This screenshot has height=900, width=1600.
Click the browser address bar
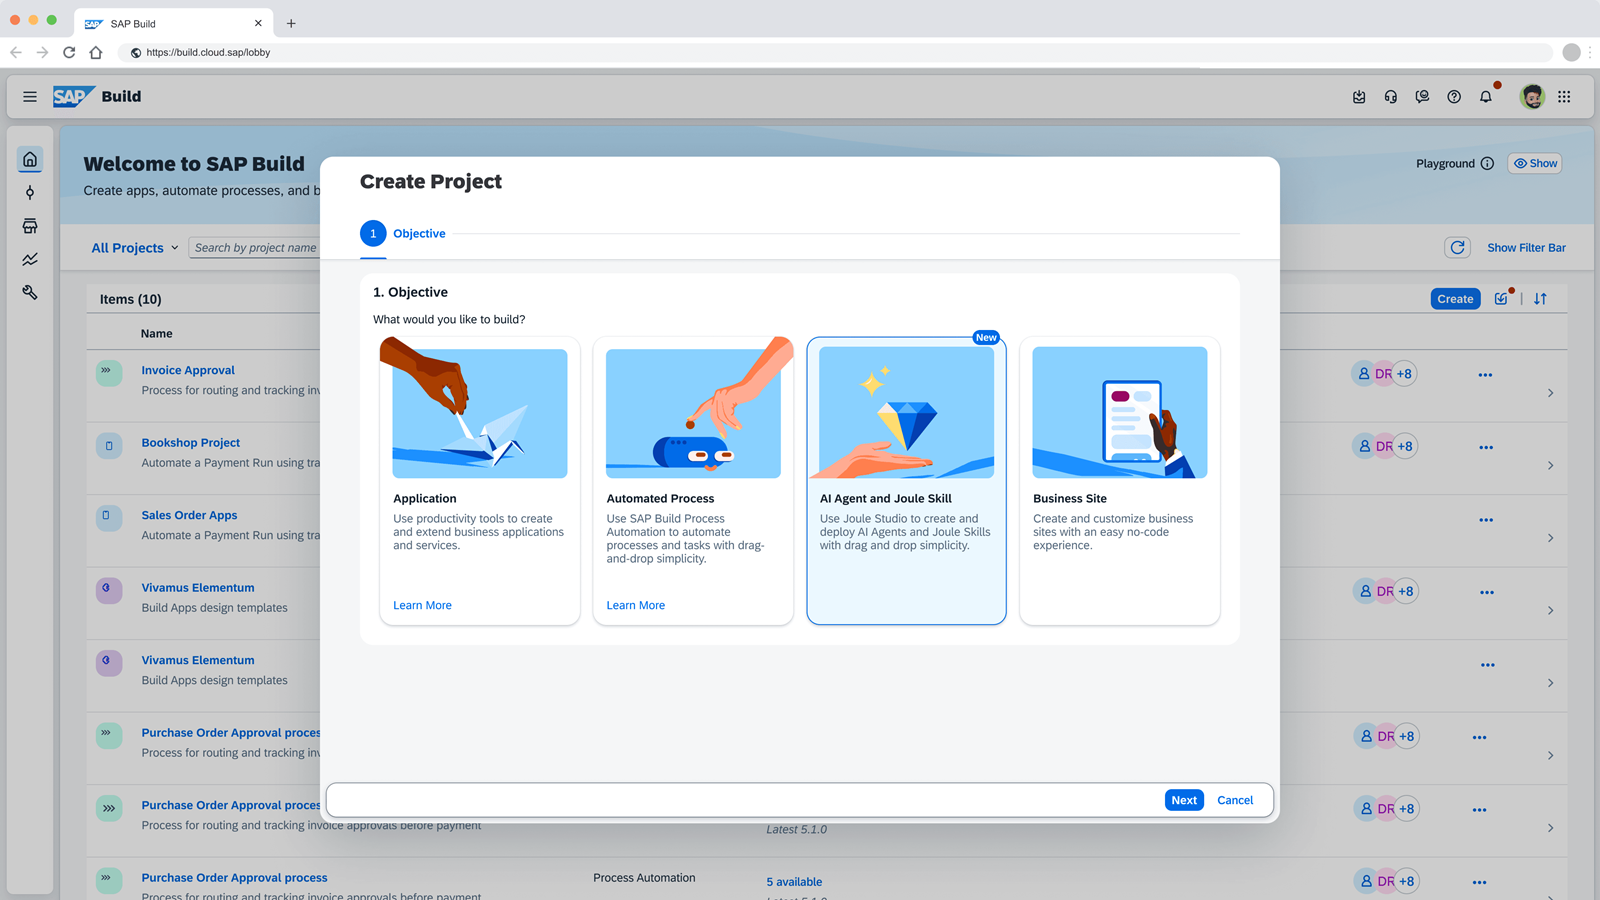coord(835,52)
